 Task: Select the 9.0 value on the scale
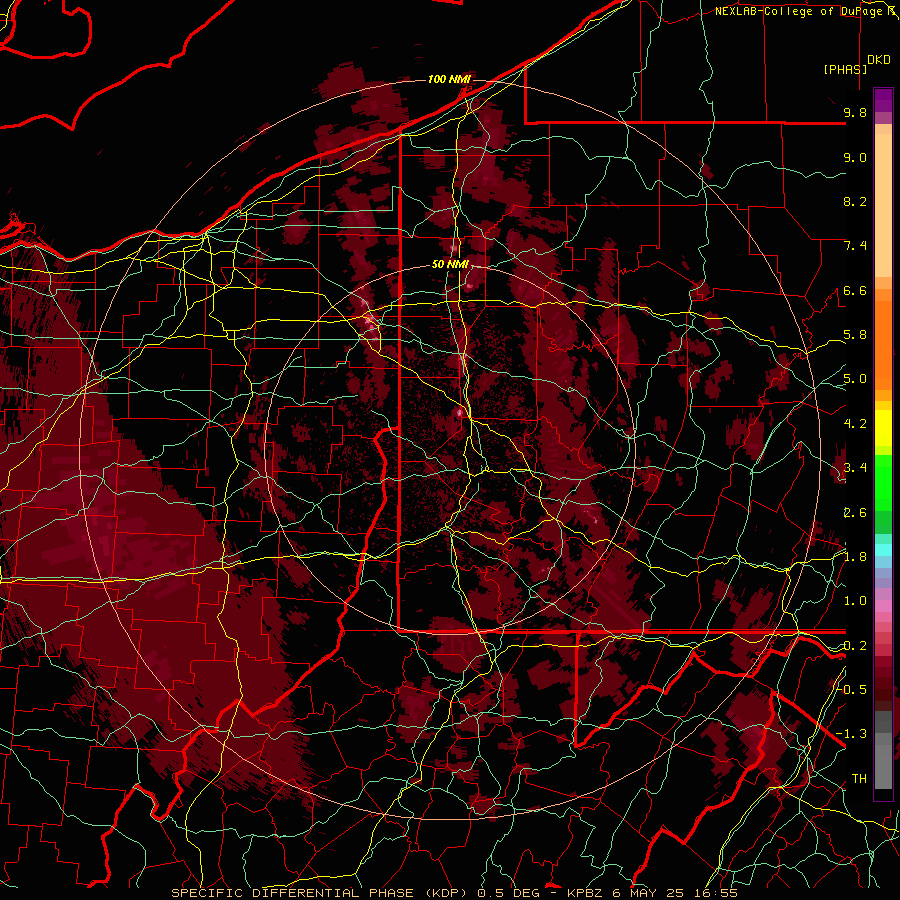[855, 157]
